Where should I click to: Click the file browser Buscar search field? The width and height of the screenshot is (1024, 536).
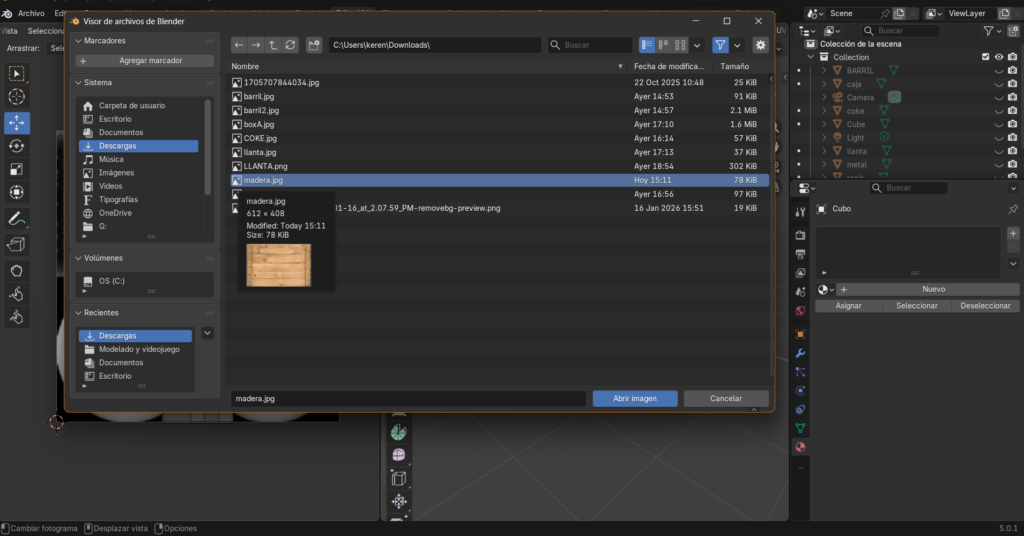click(x=590, y=45)
